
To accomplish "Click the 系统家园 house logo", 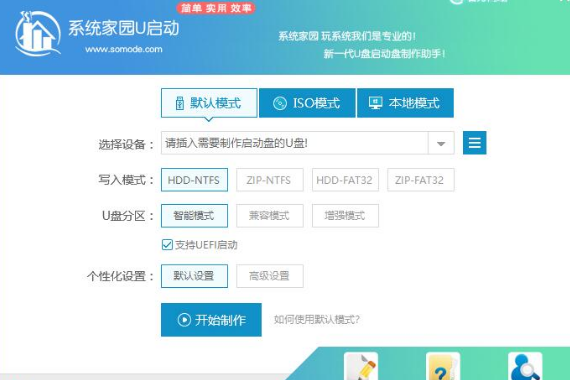I will pyautogui.click(x=37, y=34).
